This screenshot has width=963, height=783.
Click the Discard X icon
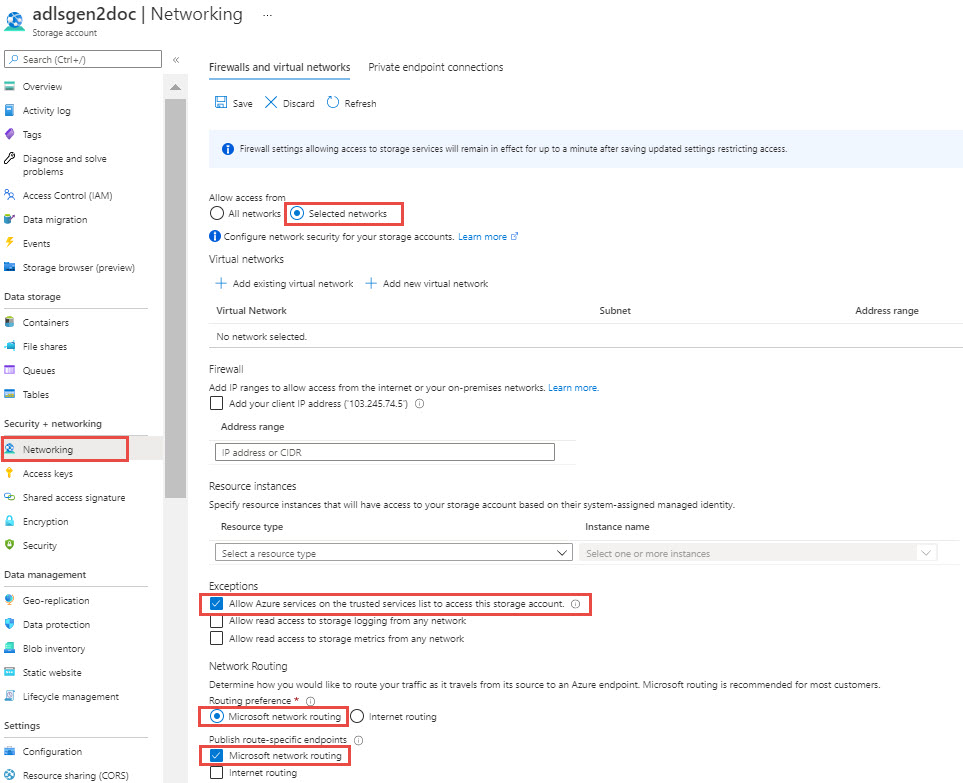[x=271, y=103]
